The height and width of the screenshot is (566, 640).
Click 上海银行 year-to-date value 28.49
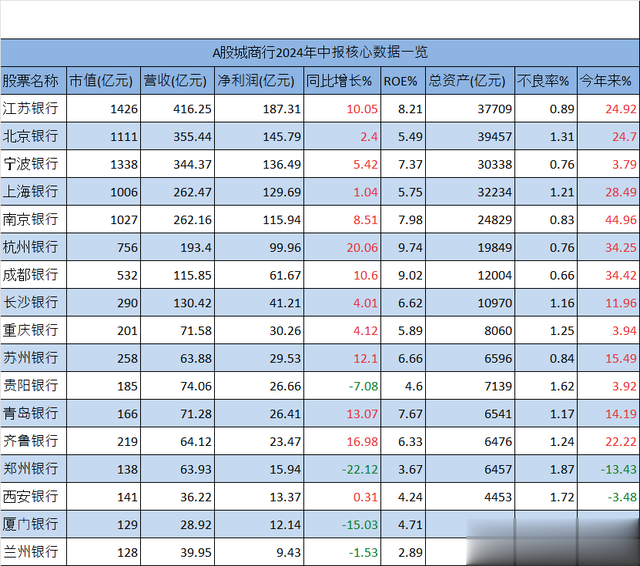621,192
